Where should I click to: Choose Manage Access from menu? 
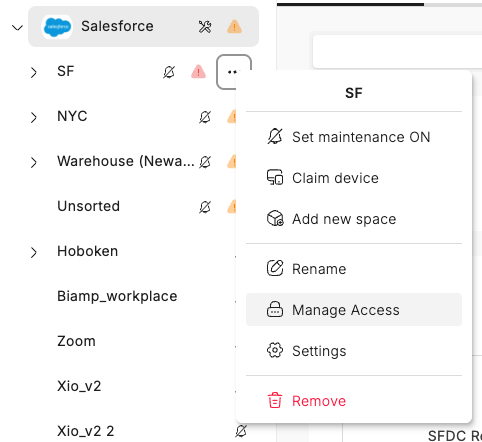pyautogui.click(x=354, y=310)
